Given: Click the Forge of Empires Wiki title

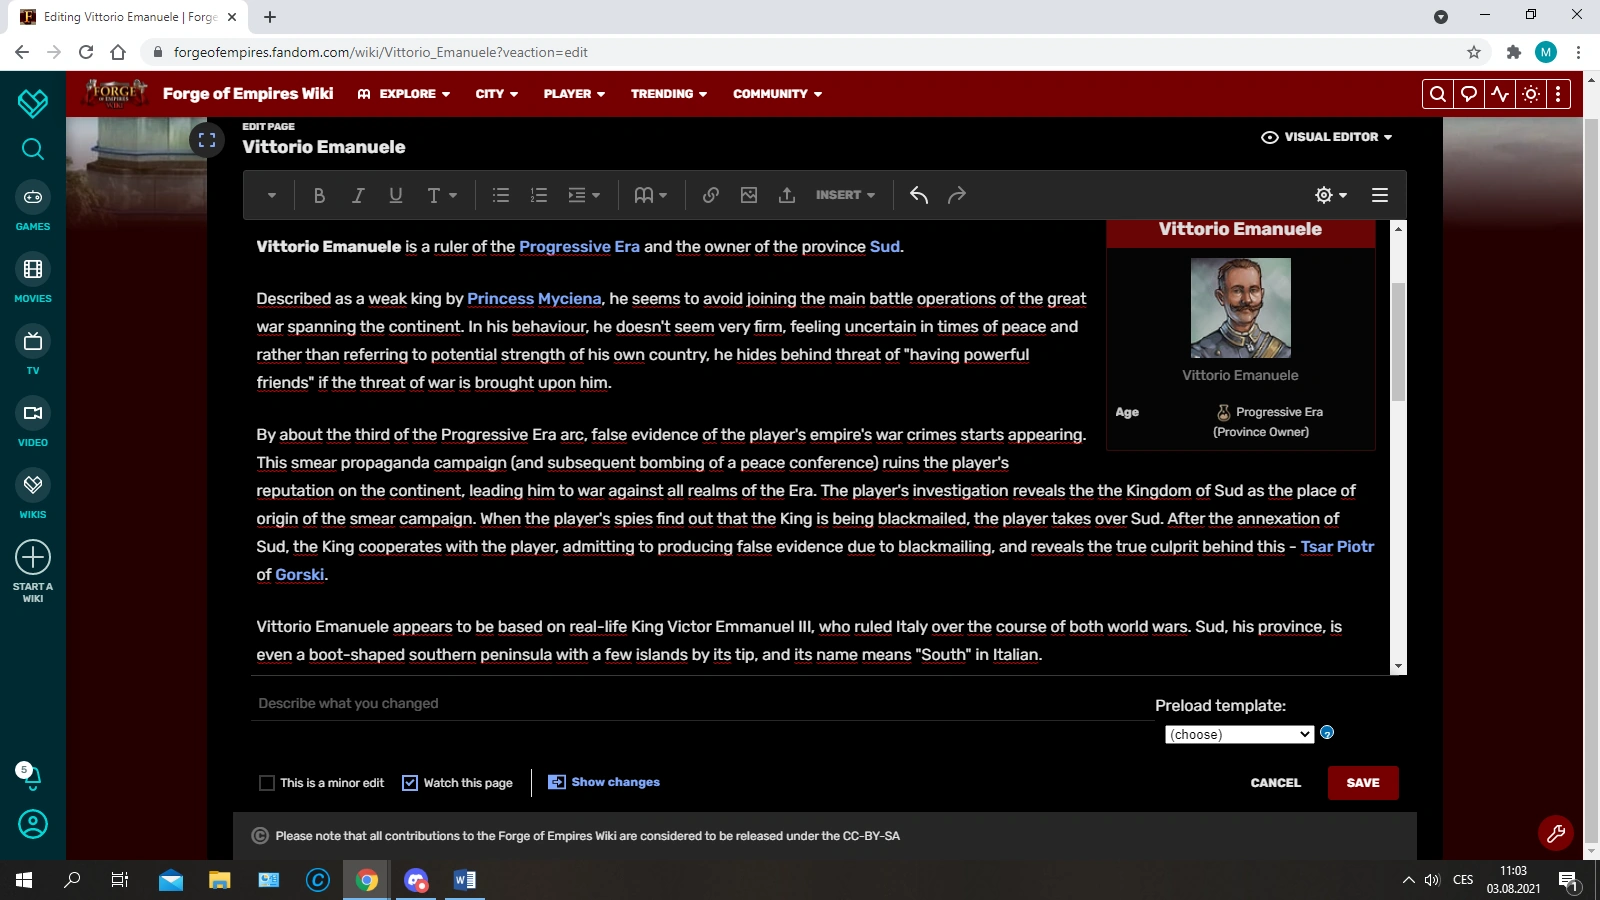Looking at the screenshot, I should 248,94.
